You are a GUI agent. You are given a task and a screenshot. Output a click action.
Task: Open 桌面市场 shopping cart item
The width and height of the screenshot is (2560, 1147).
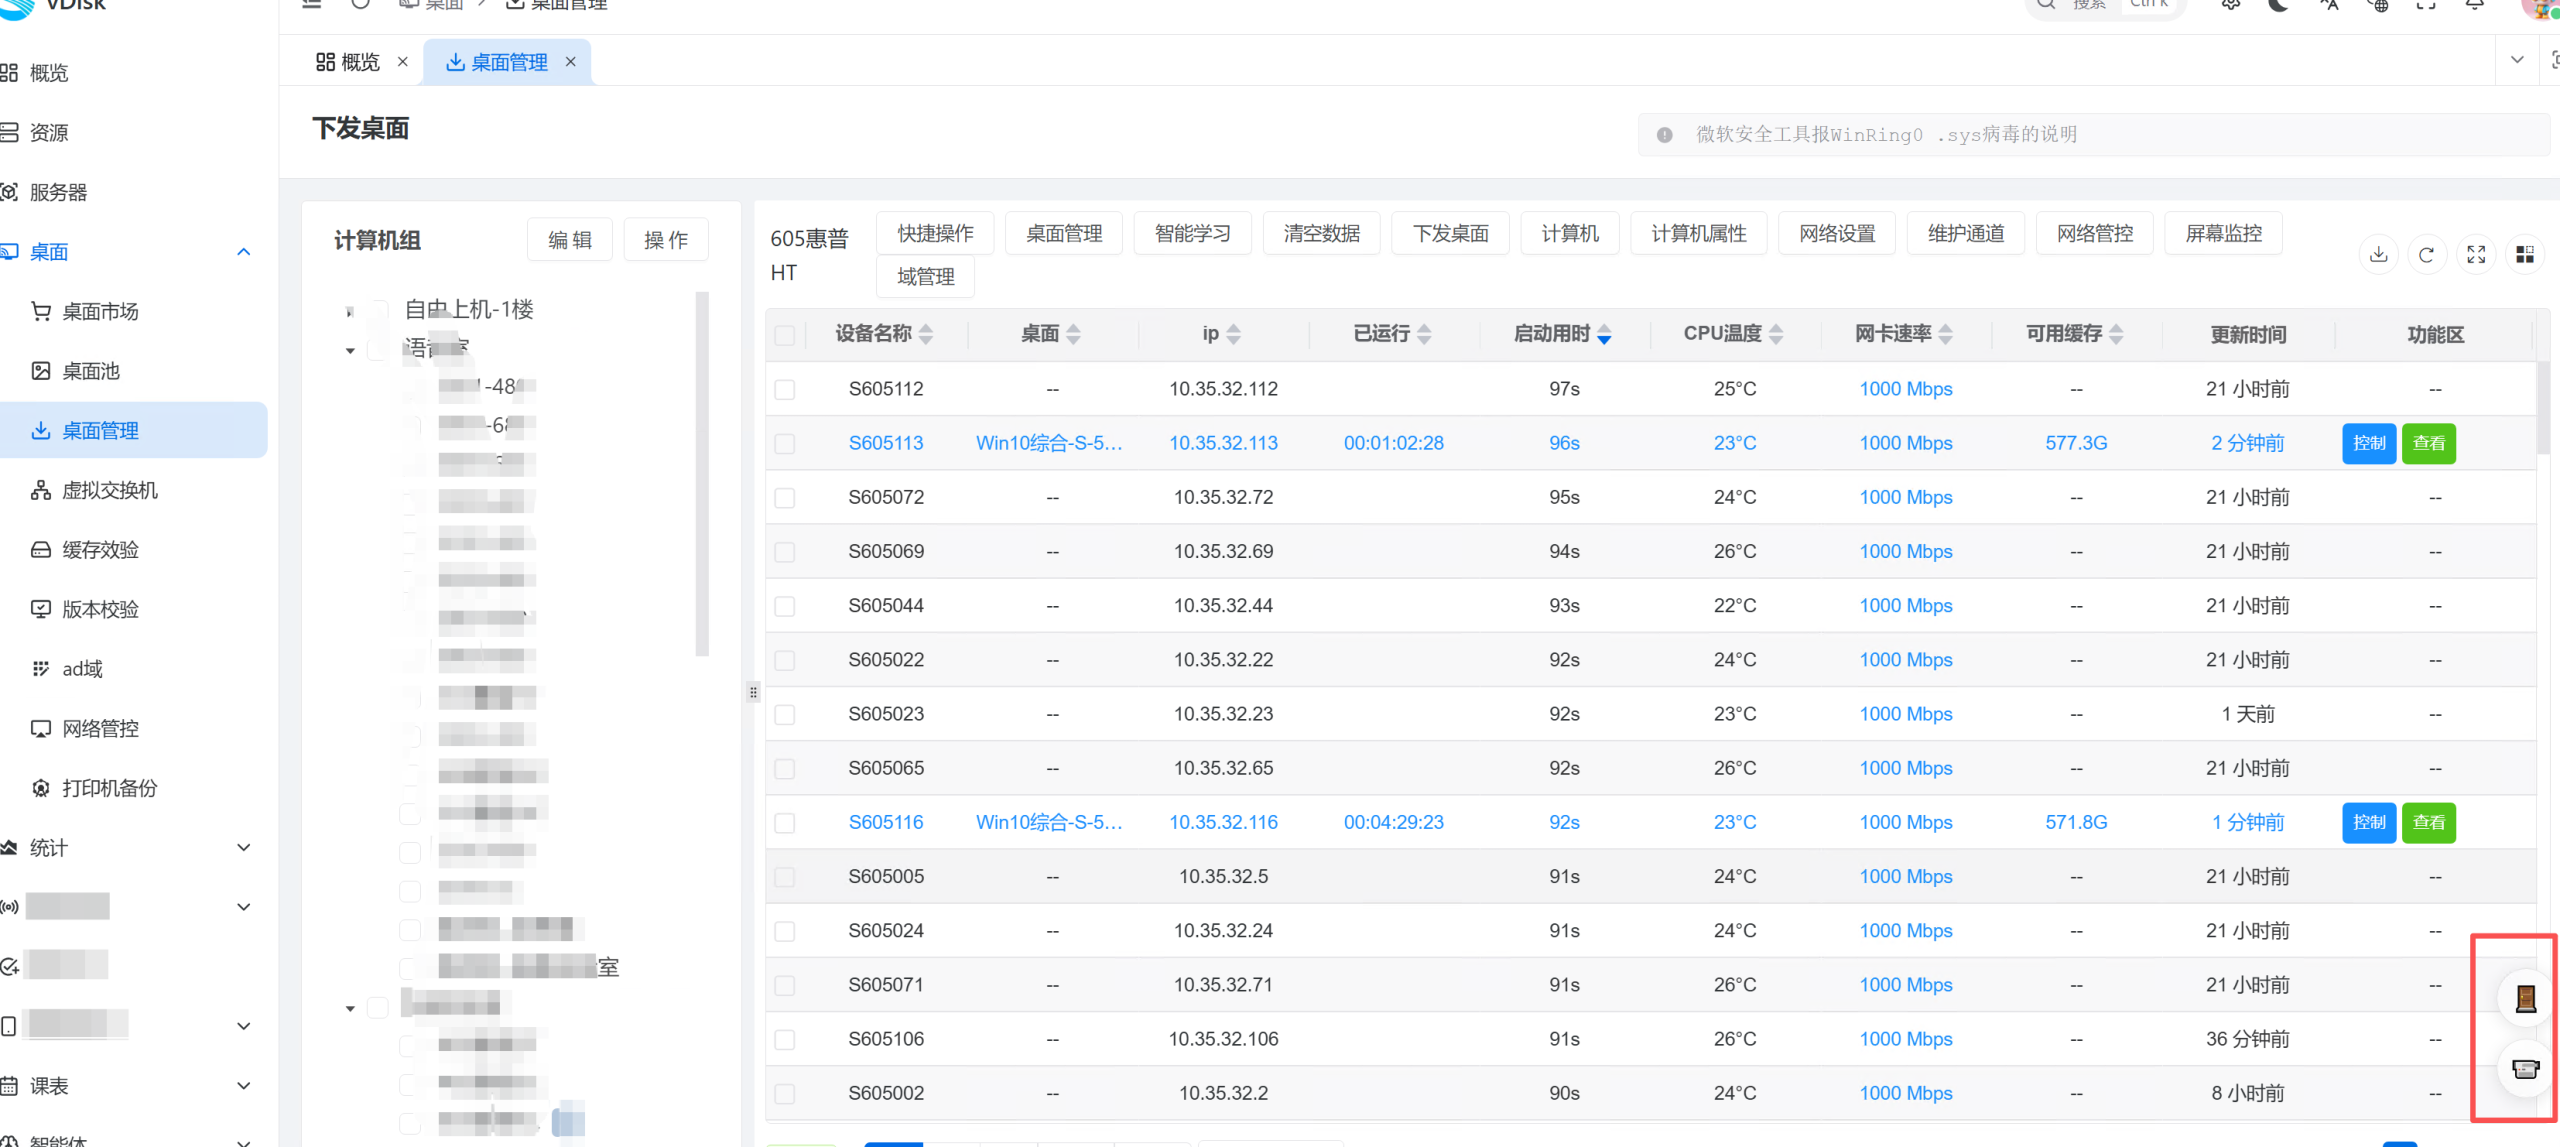pyautogui.click(x=100, y=312)
